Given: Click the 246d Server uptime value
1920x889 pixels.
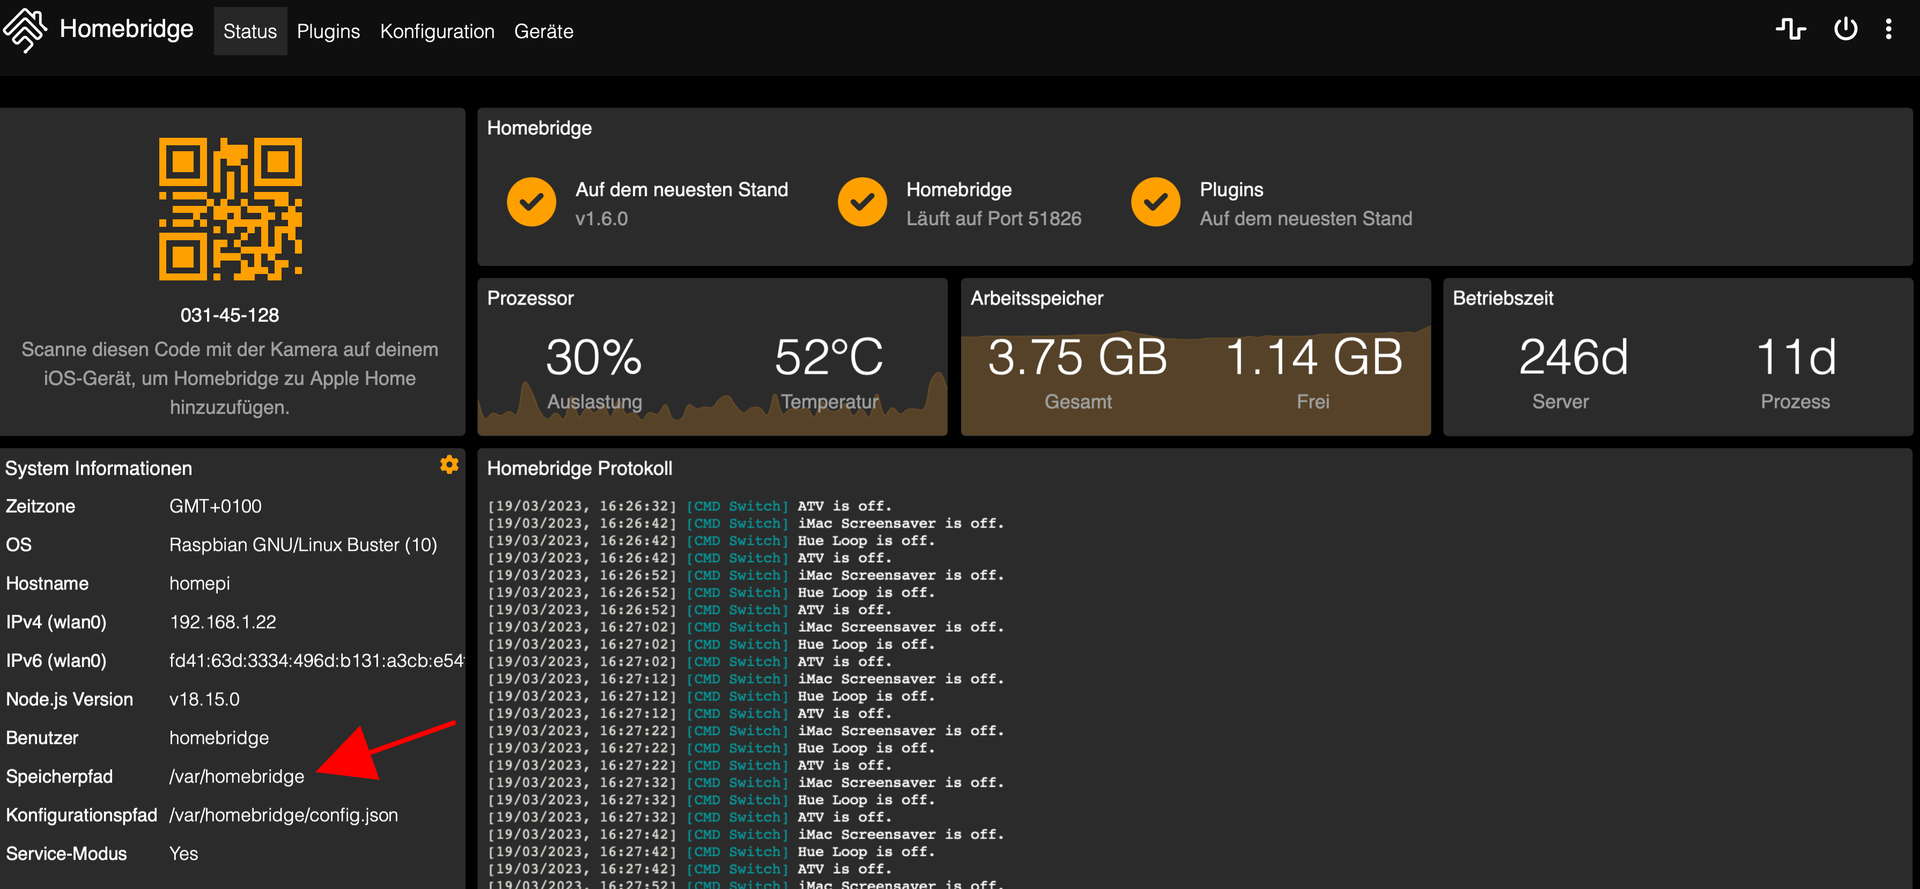Looking at the screenshot, I should click(1574, 357).
